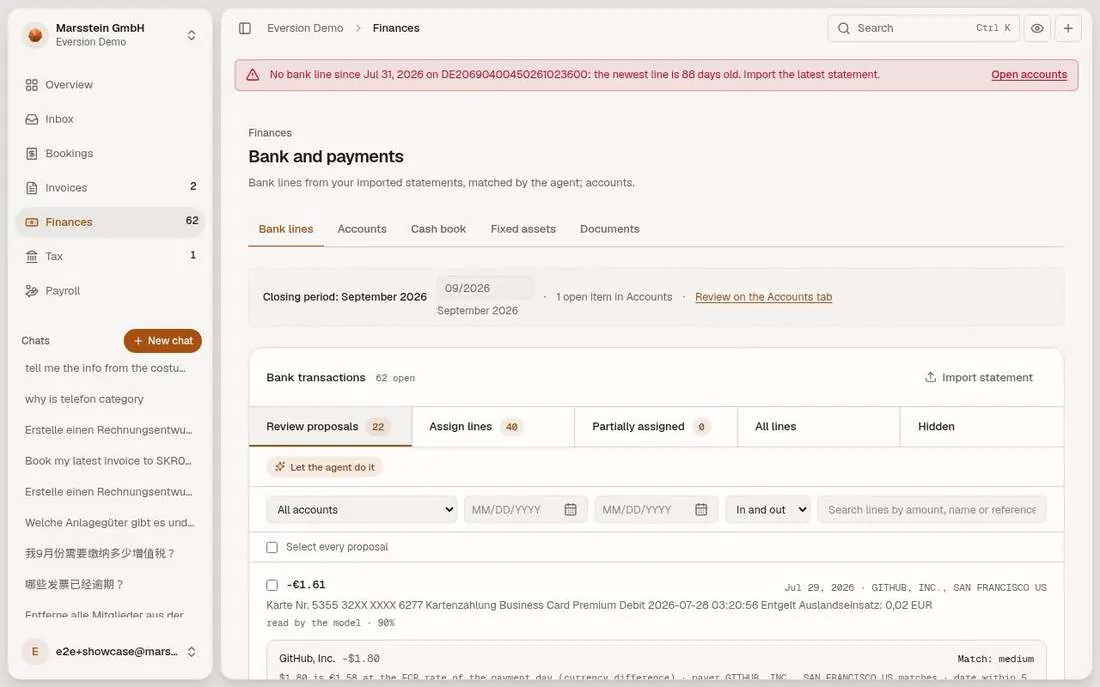
Task: Open chat 'Welche Anlagegüter gibt es und…'
Action: 109,522
